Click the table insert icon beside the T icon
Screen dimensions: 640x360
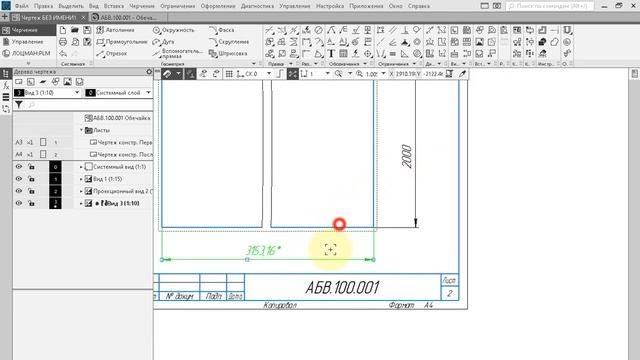coord(343,53)
